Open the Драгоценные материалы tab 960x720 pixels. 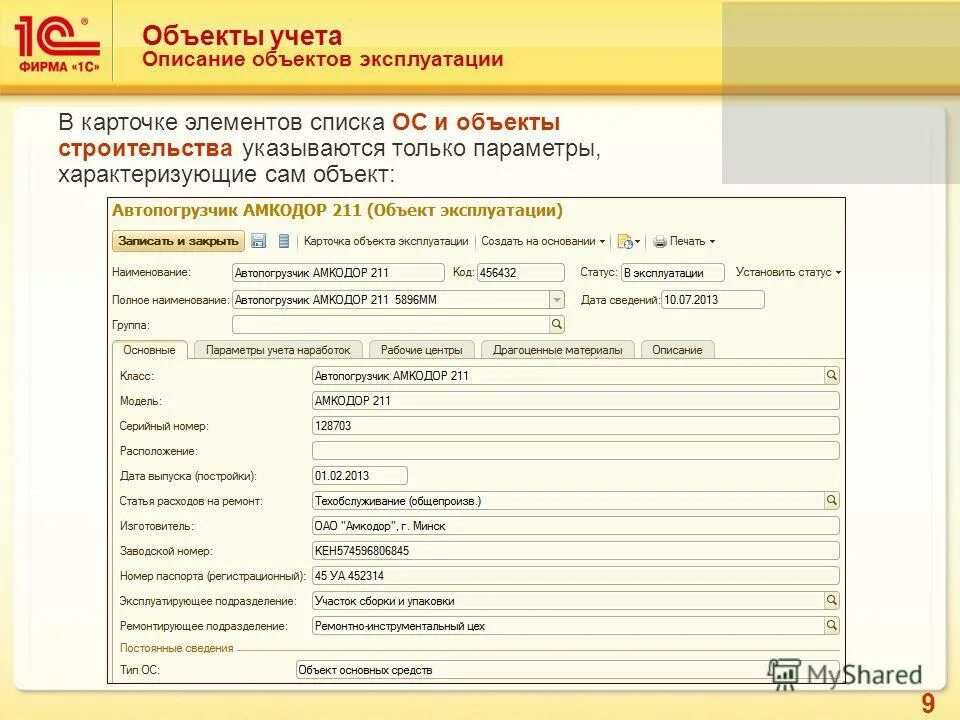(x=557, y=350)
